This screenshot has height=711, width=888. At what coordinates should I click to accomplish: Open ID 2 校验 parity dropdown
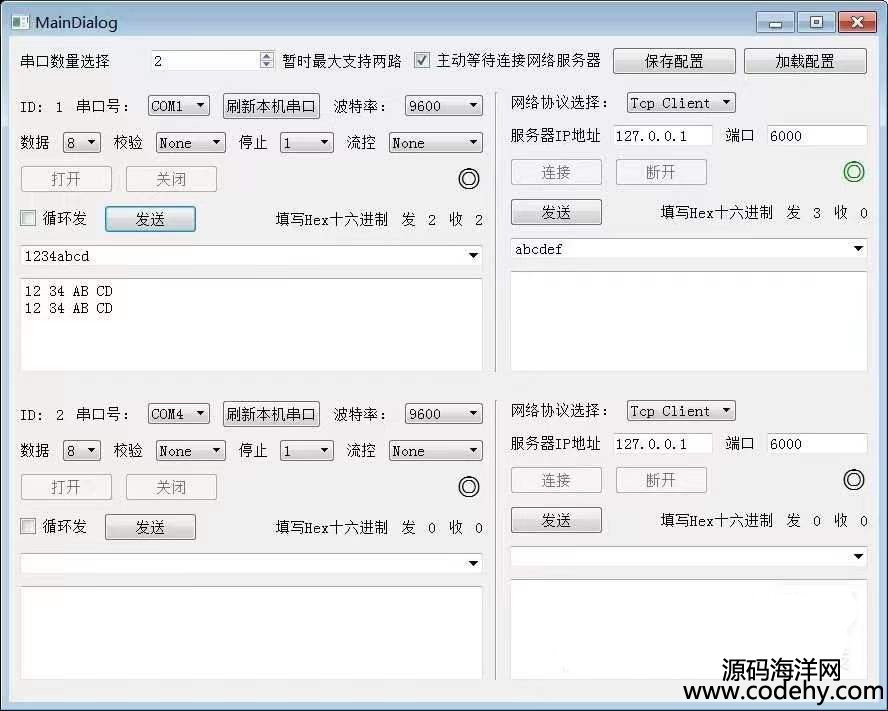click(x=190, y=451)
